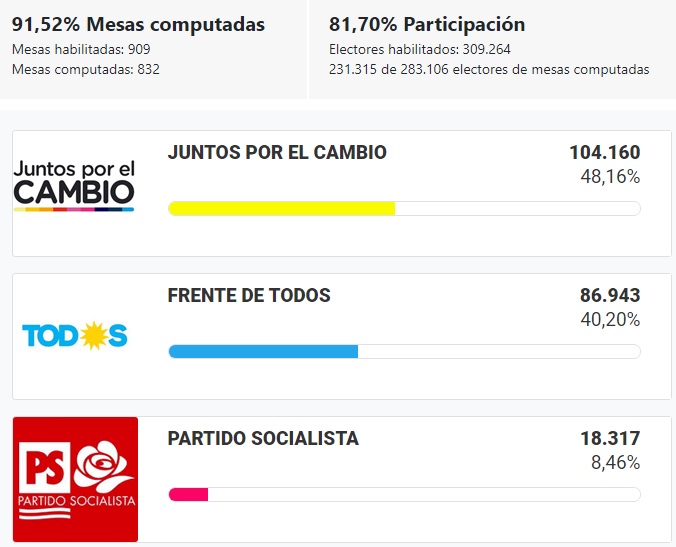Click the 104.160 vote count
Viewport: 676px width, 547px height.
pos(604,153)
